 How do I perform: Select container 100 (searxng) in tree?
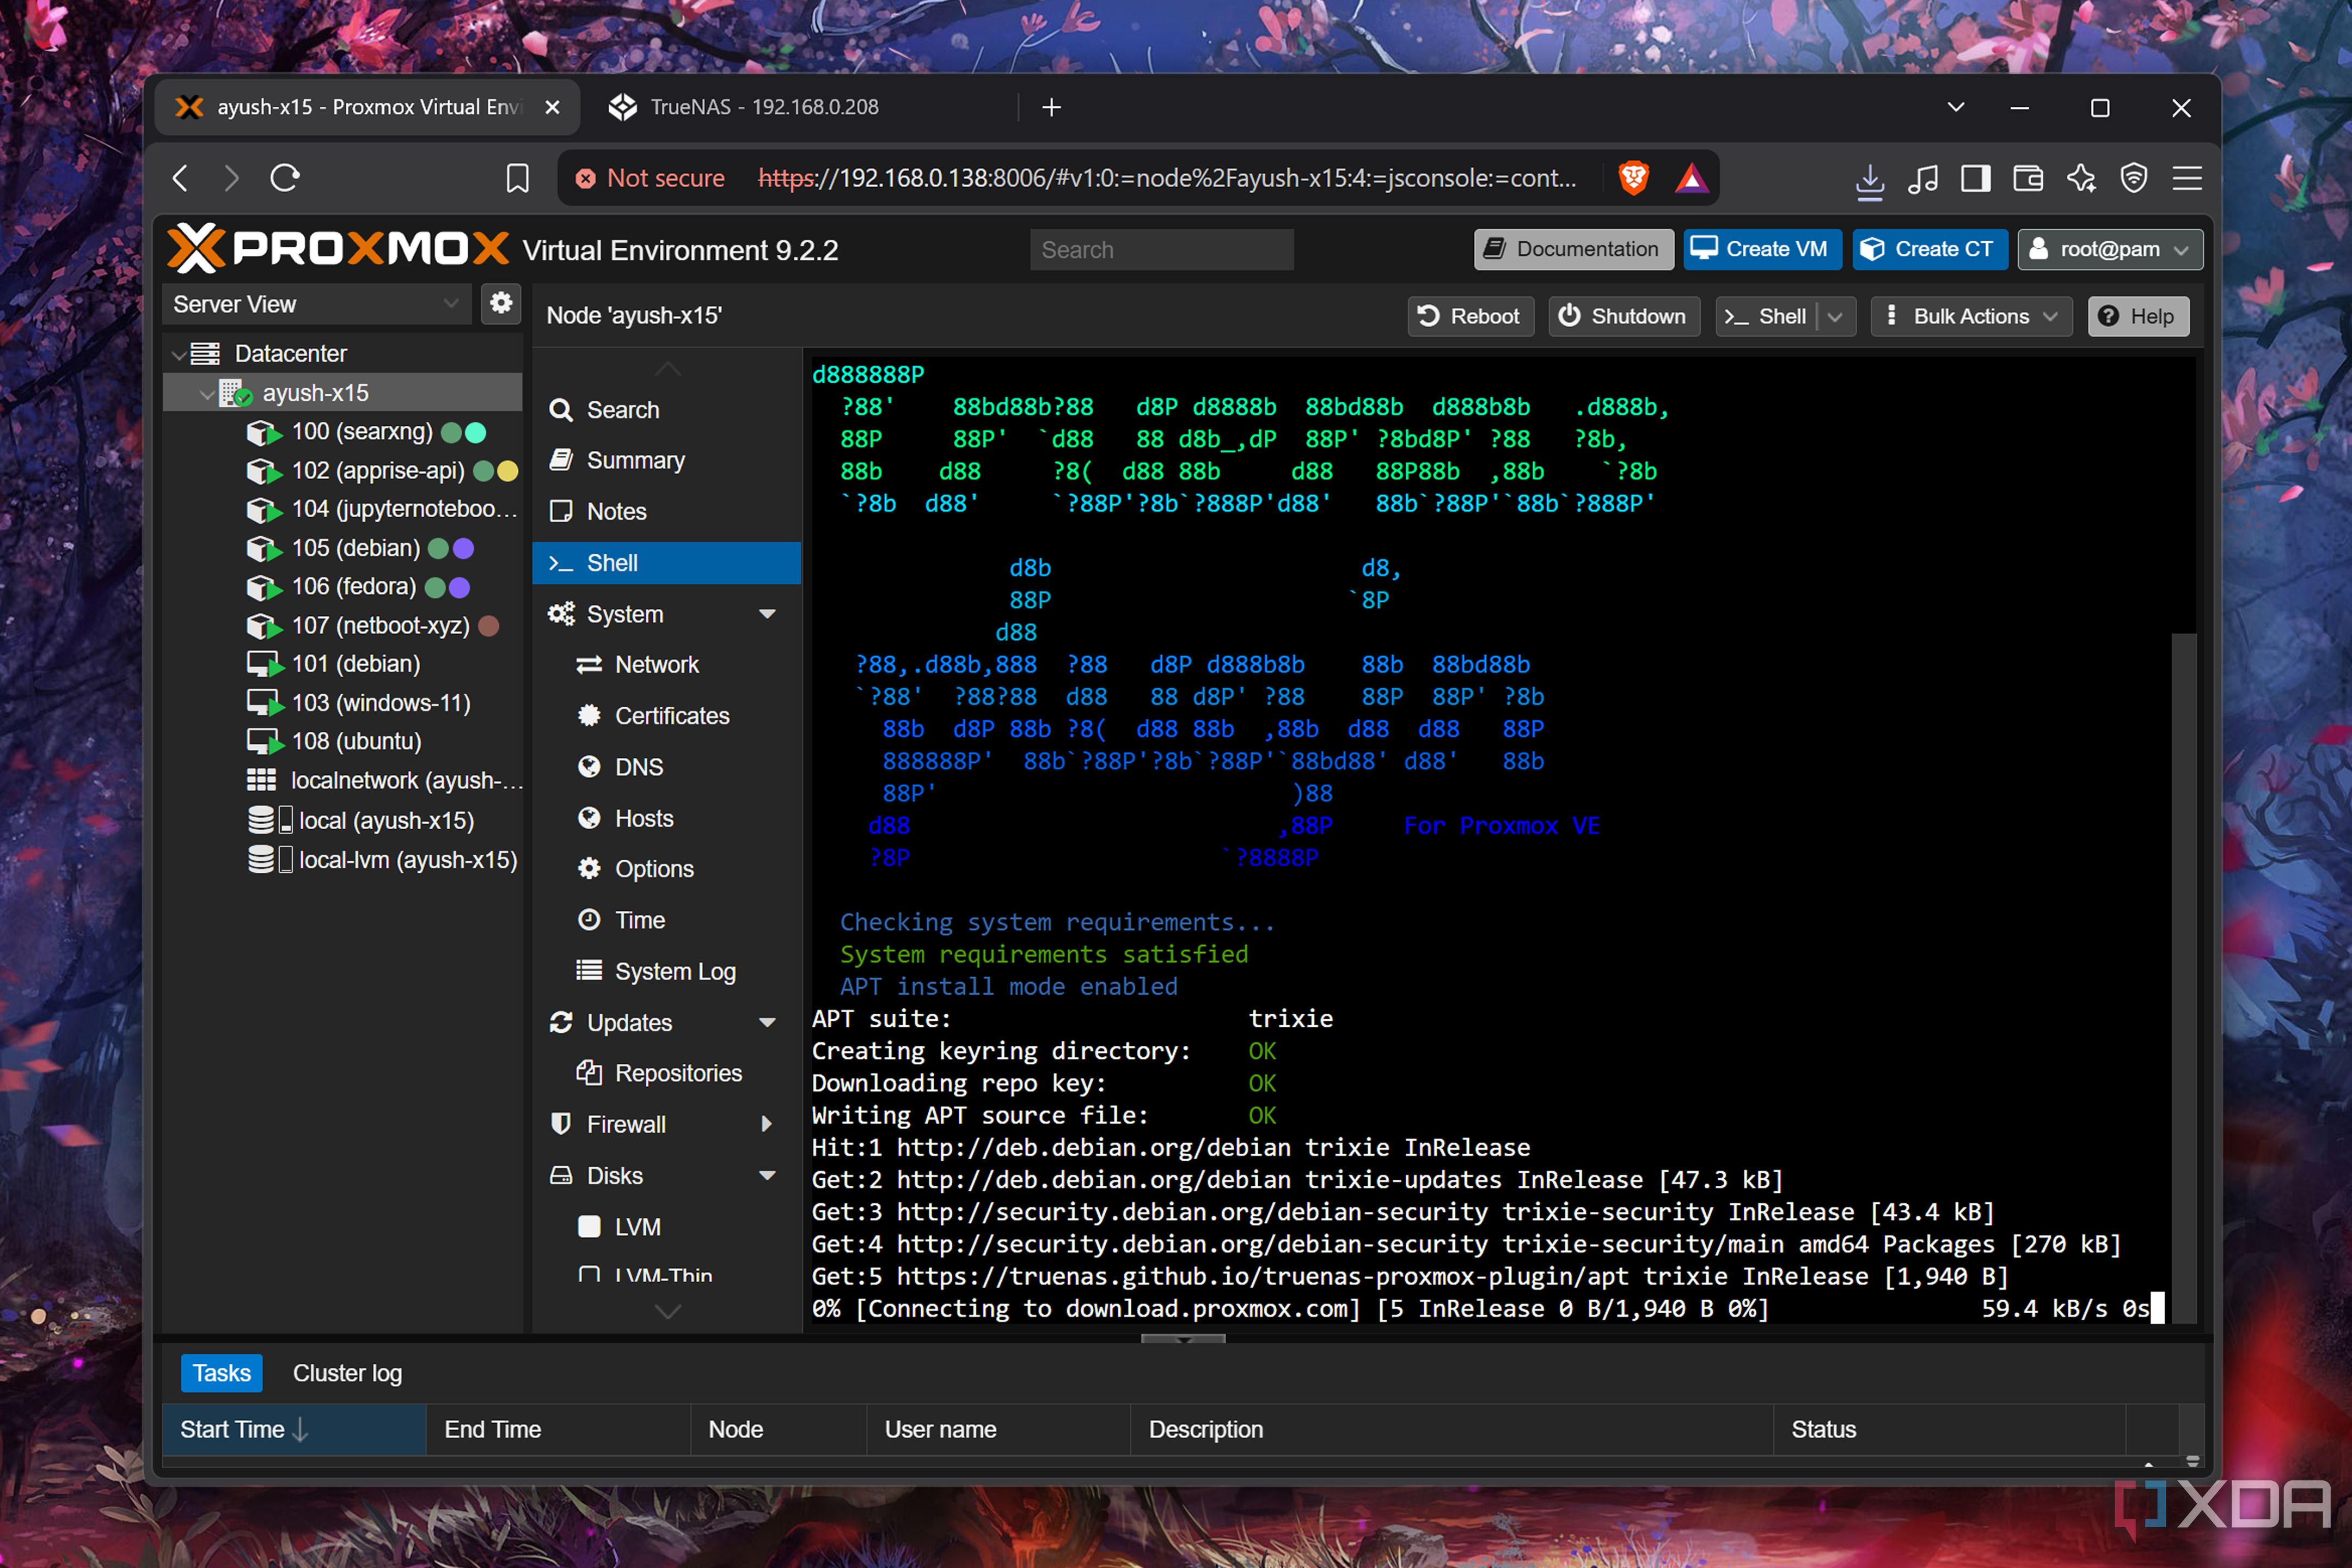342,432
